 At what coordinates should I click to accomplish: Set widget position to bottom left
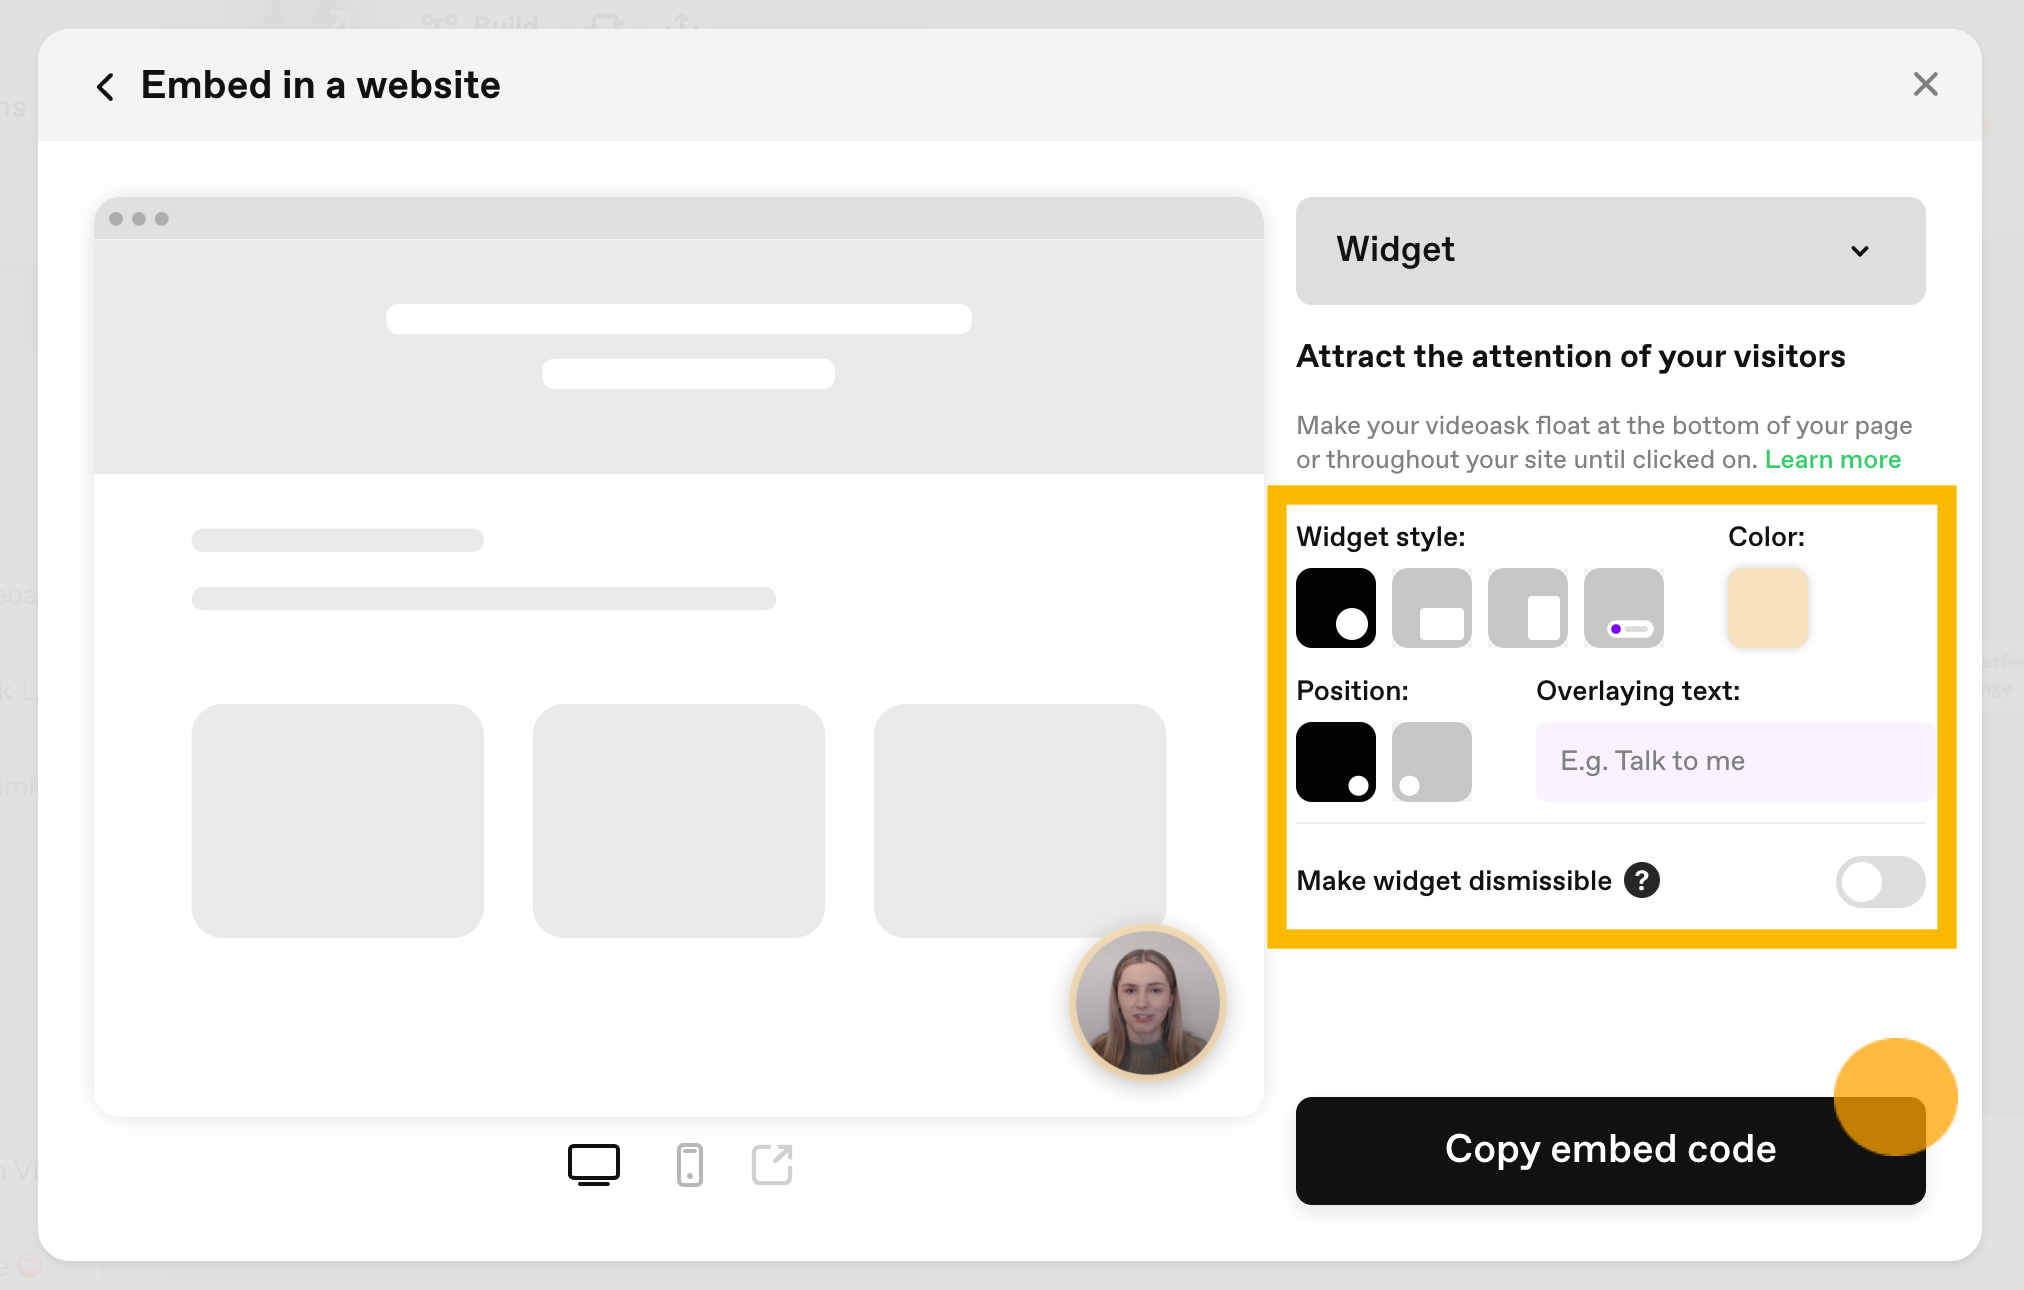coord(1432,762)
